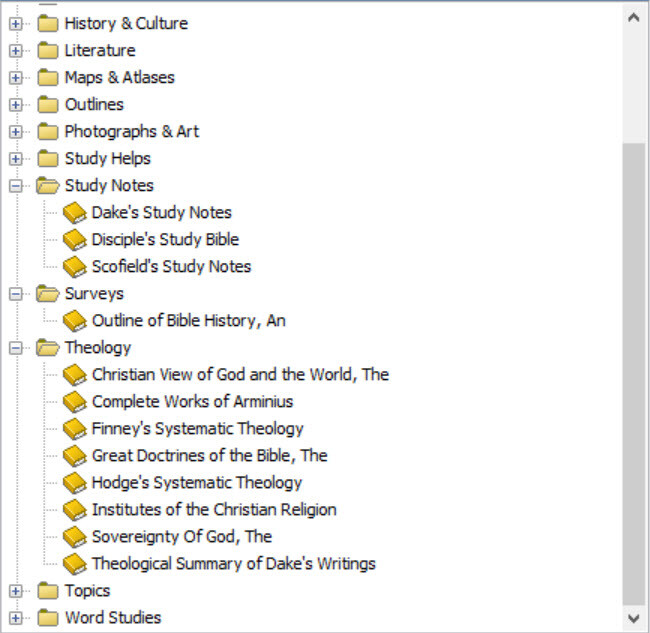The height and width of the screenshot is (633, 650).
Task: Select the Literature label
Action: click(100, 51)
